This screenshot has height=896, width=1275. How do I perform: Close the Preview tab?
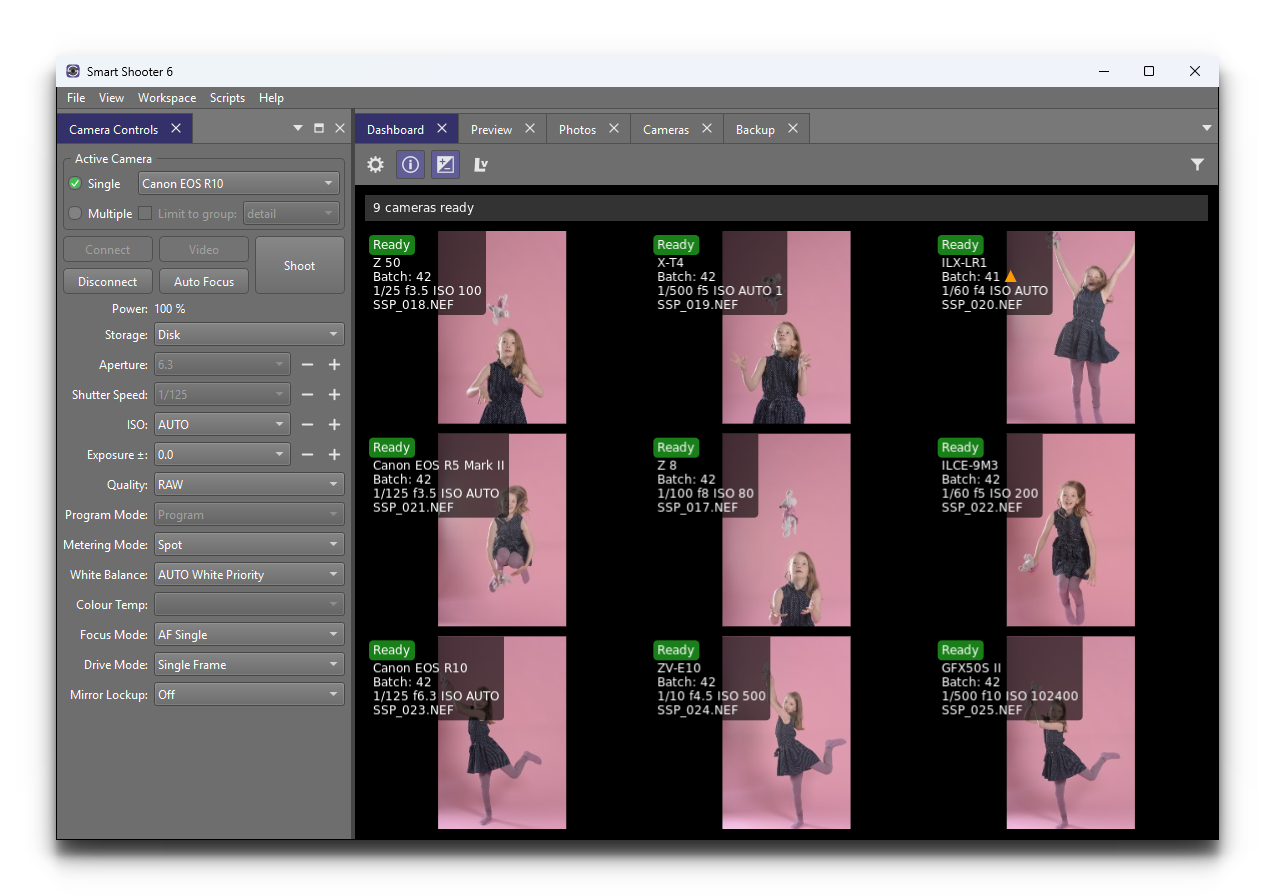tap(530, 128)
